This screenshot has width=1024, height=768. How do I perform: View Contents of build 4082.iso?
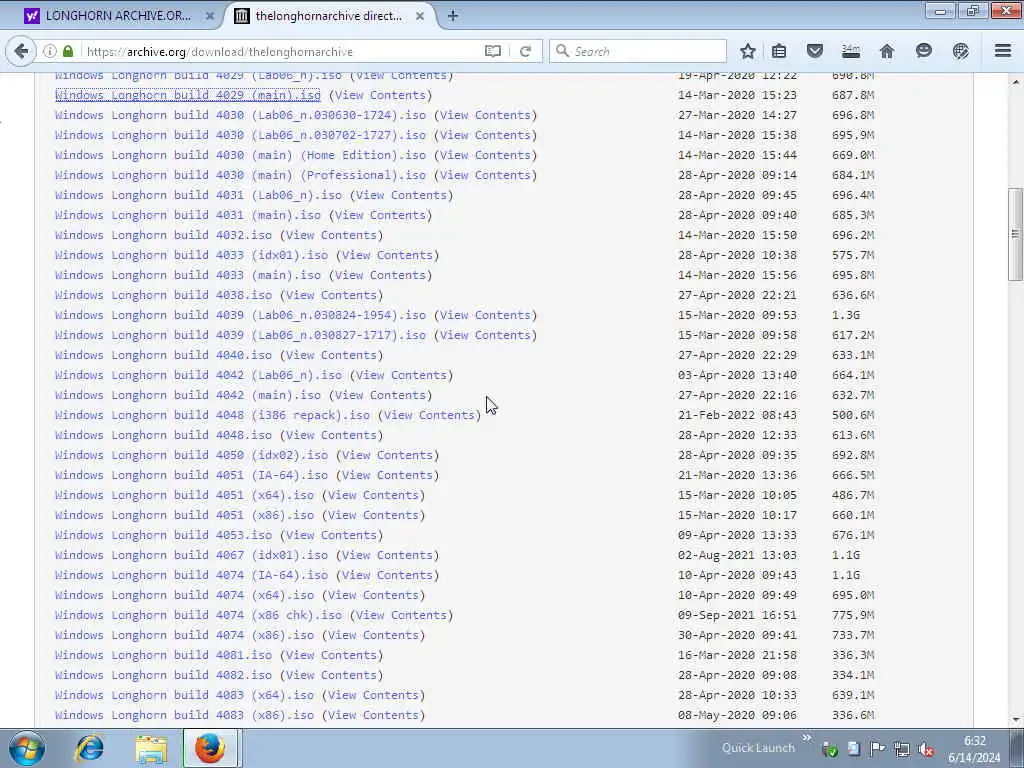point(331,675)
